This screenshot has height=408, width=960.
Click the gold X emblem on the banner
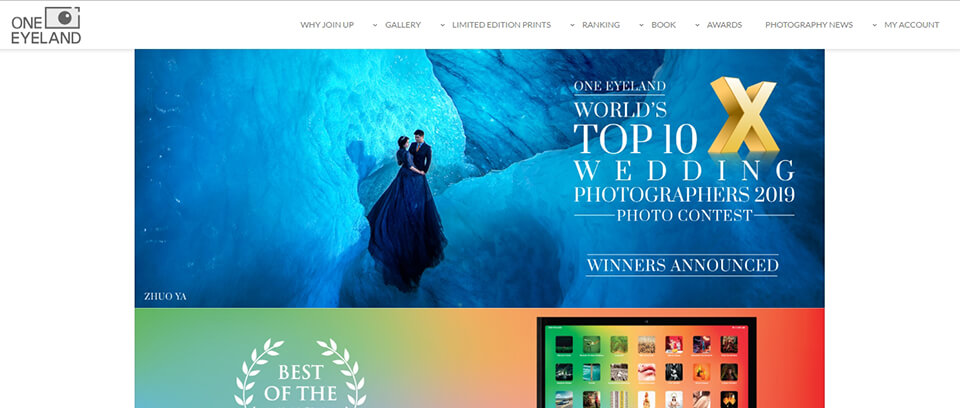pyautogui.click(x=743, y=116)
